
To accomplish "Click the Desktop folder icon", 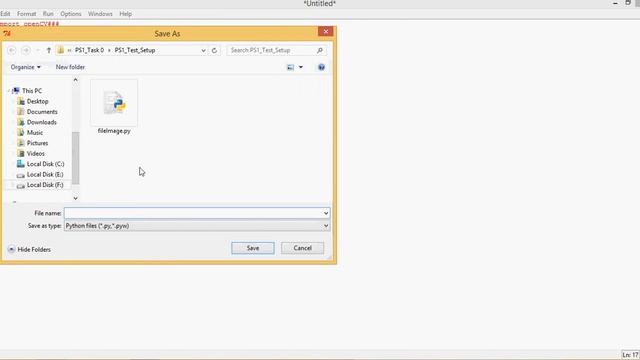I will coord(21,101).
